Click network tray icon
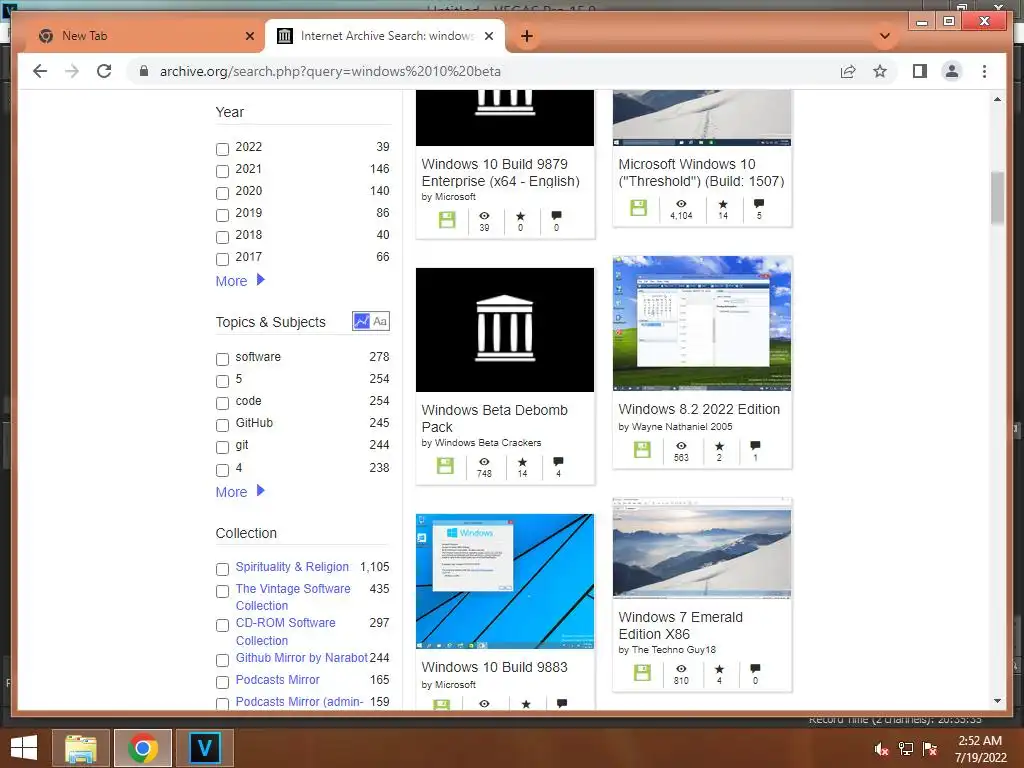Viewport: 1024px width, 768px height. click(906, 749)
